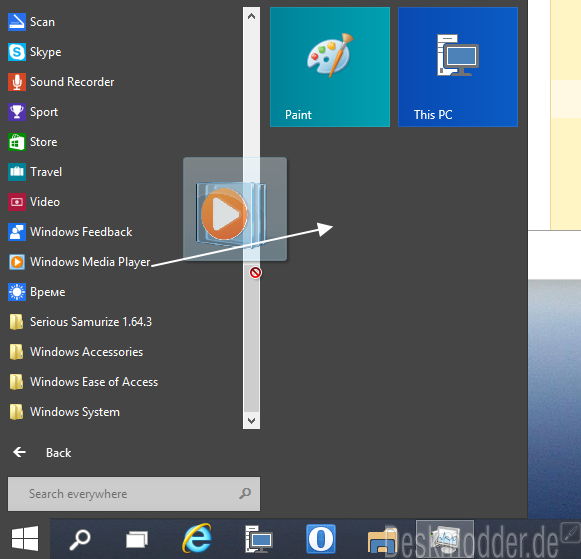The height and width of the screenshot is (559, 581).
Task: Click the Windows Start button on taskbar
Action: (24, 538)
